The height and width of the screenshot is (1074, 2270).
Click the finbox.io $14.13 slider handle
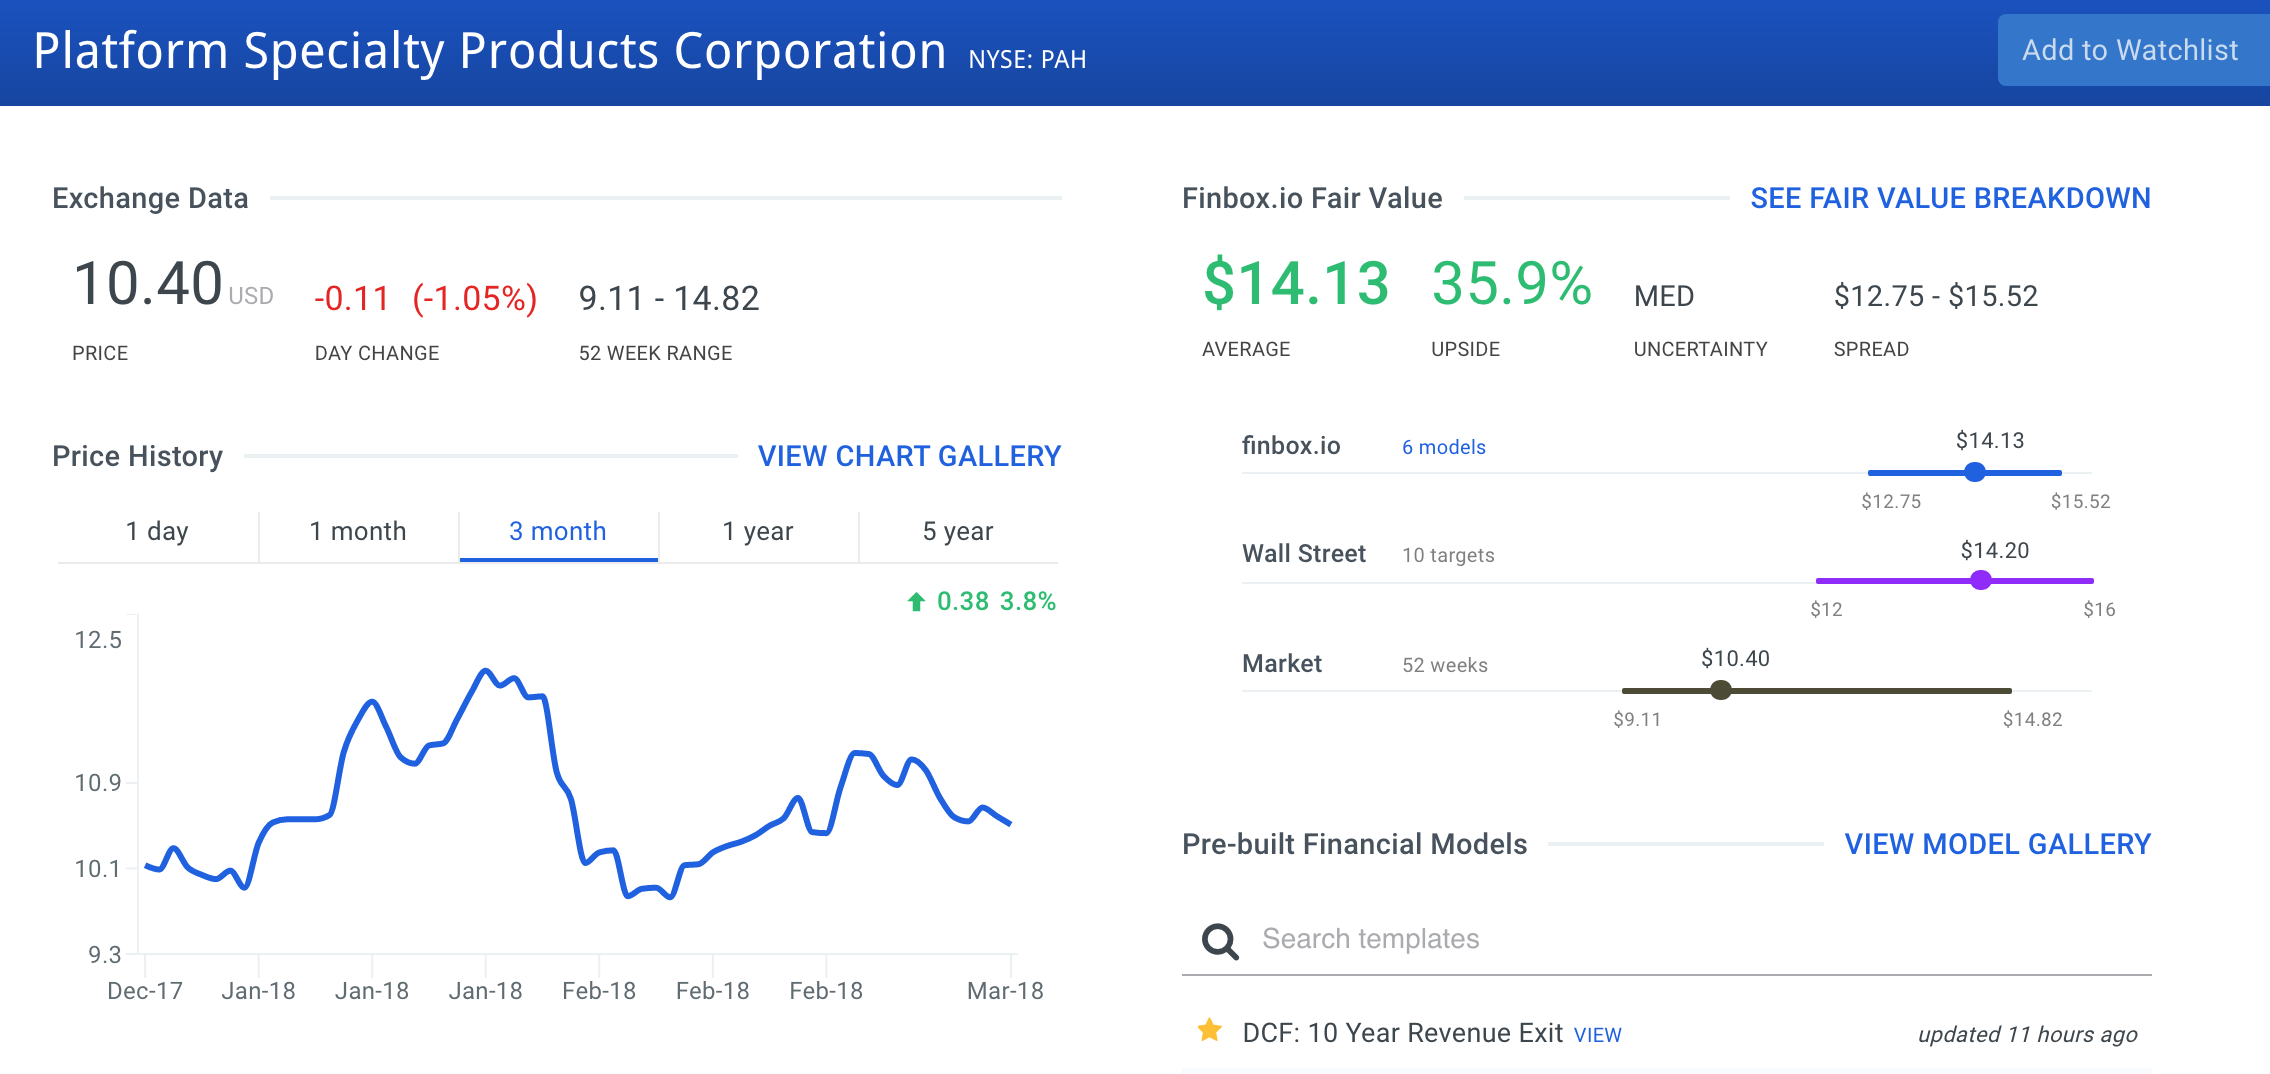coord(1975,472)
